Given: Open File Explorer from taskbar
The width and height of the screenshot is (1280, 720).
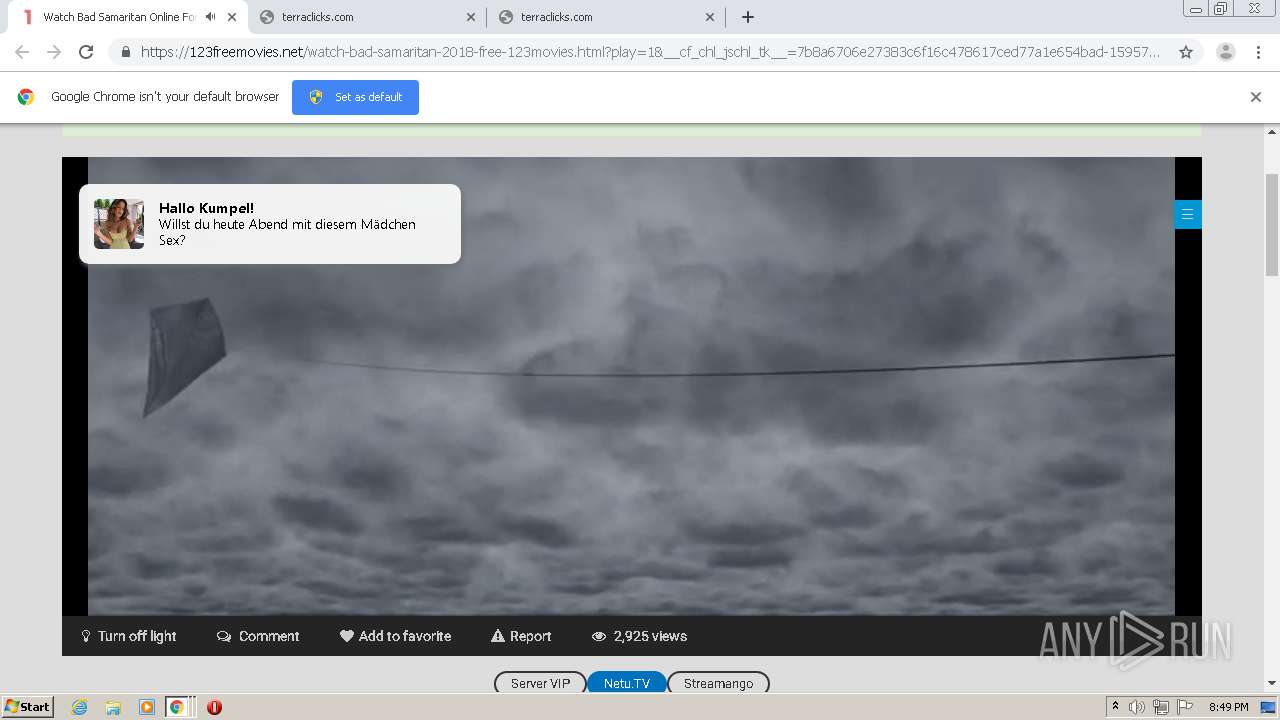Looking at the screenshot, I should point(113,707).
